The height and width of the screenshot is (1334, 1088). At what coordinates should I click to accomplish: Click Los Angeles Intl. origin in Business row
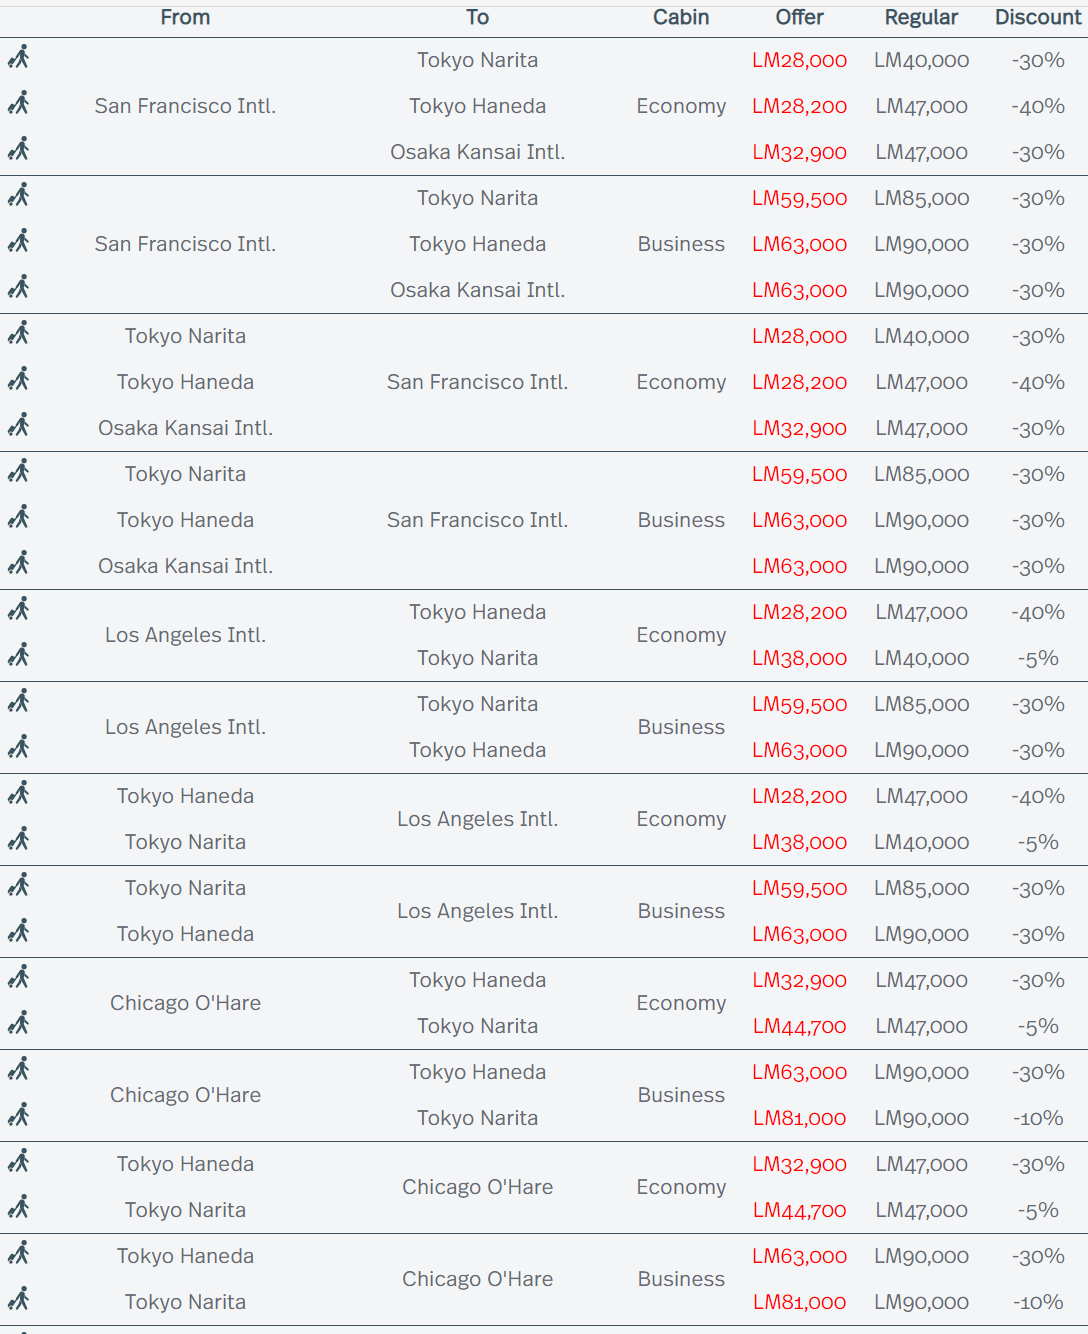(x=185, y=727)
